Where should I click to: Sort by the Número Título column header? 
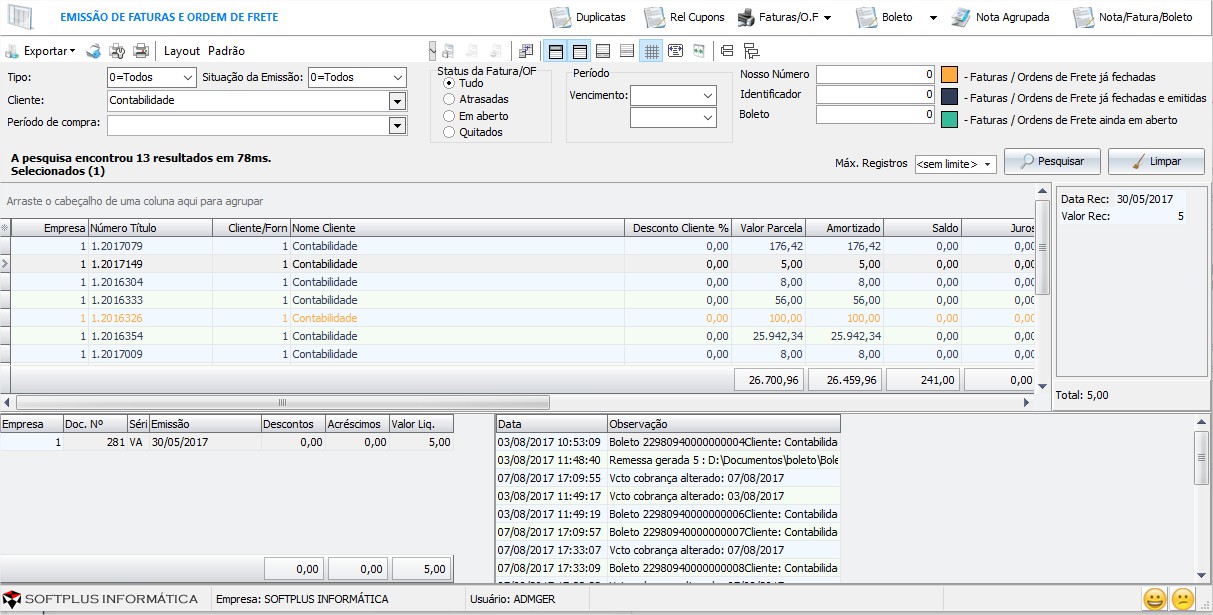click(150, 228)
